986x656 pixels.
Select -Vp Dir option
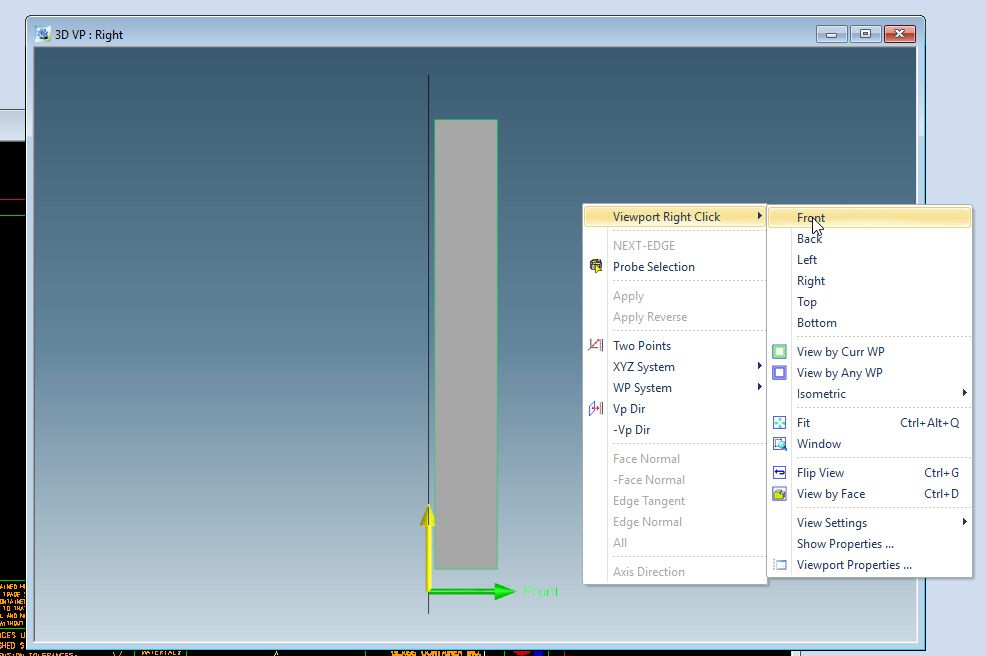[x=675, y=430]
